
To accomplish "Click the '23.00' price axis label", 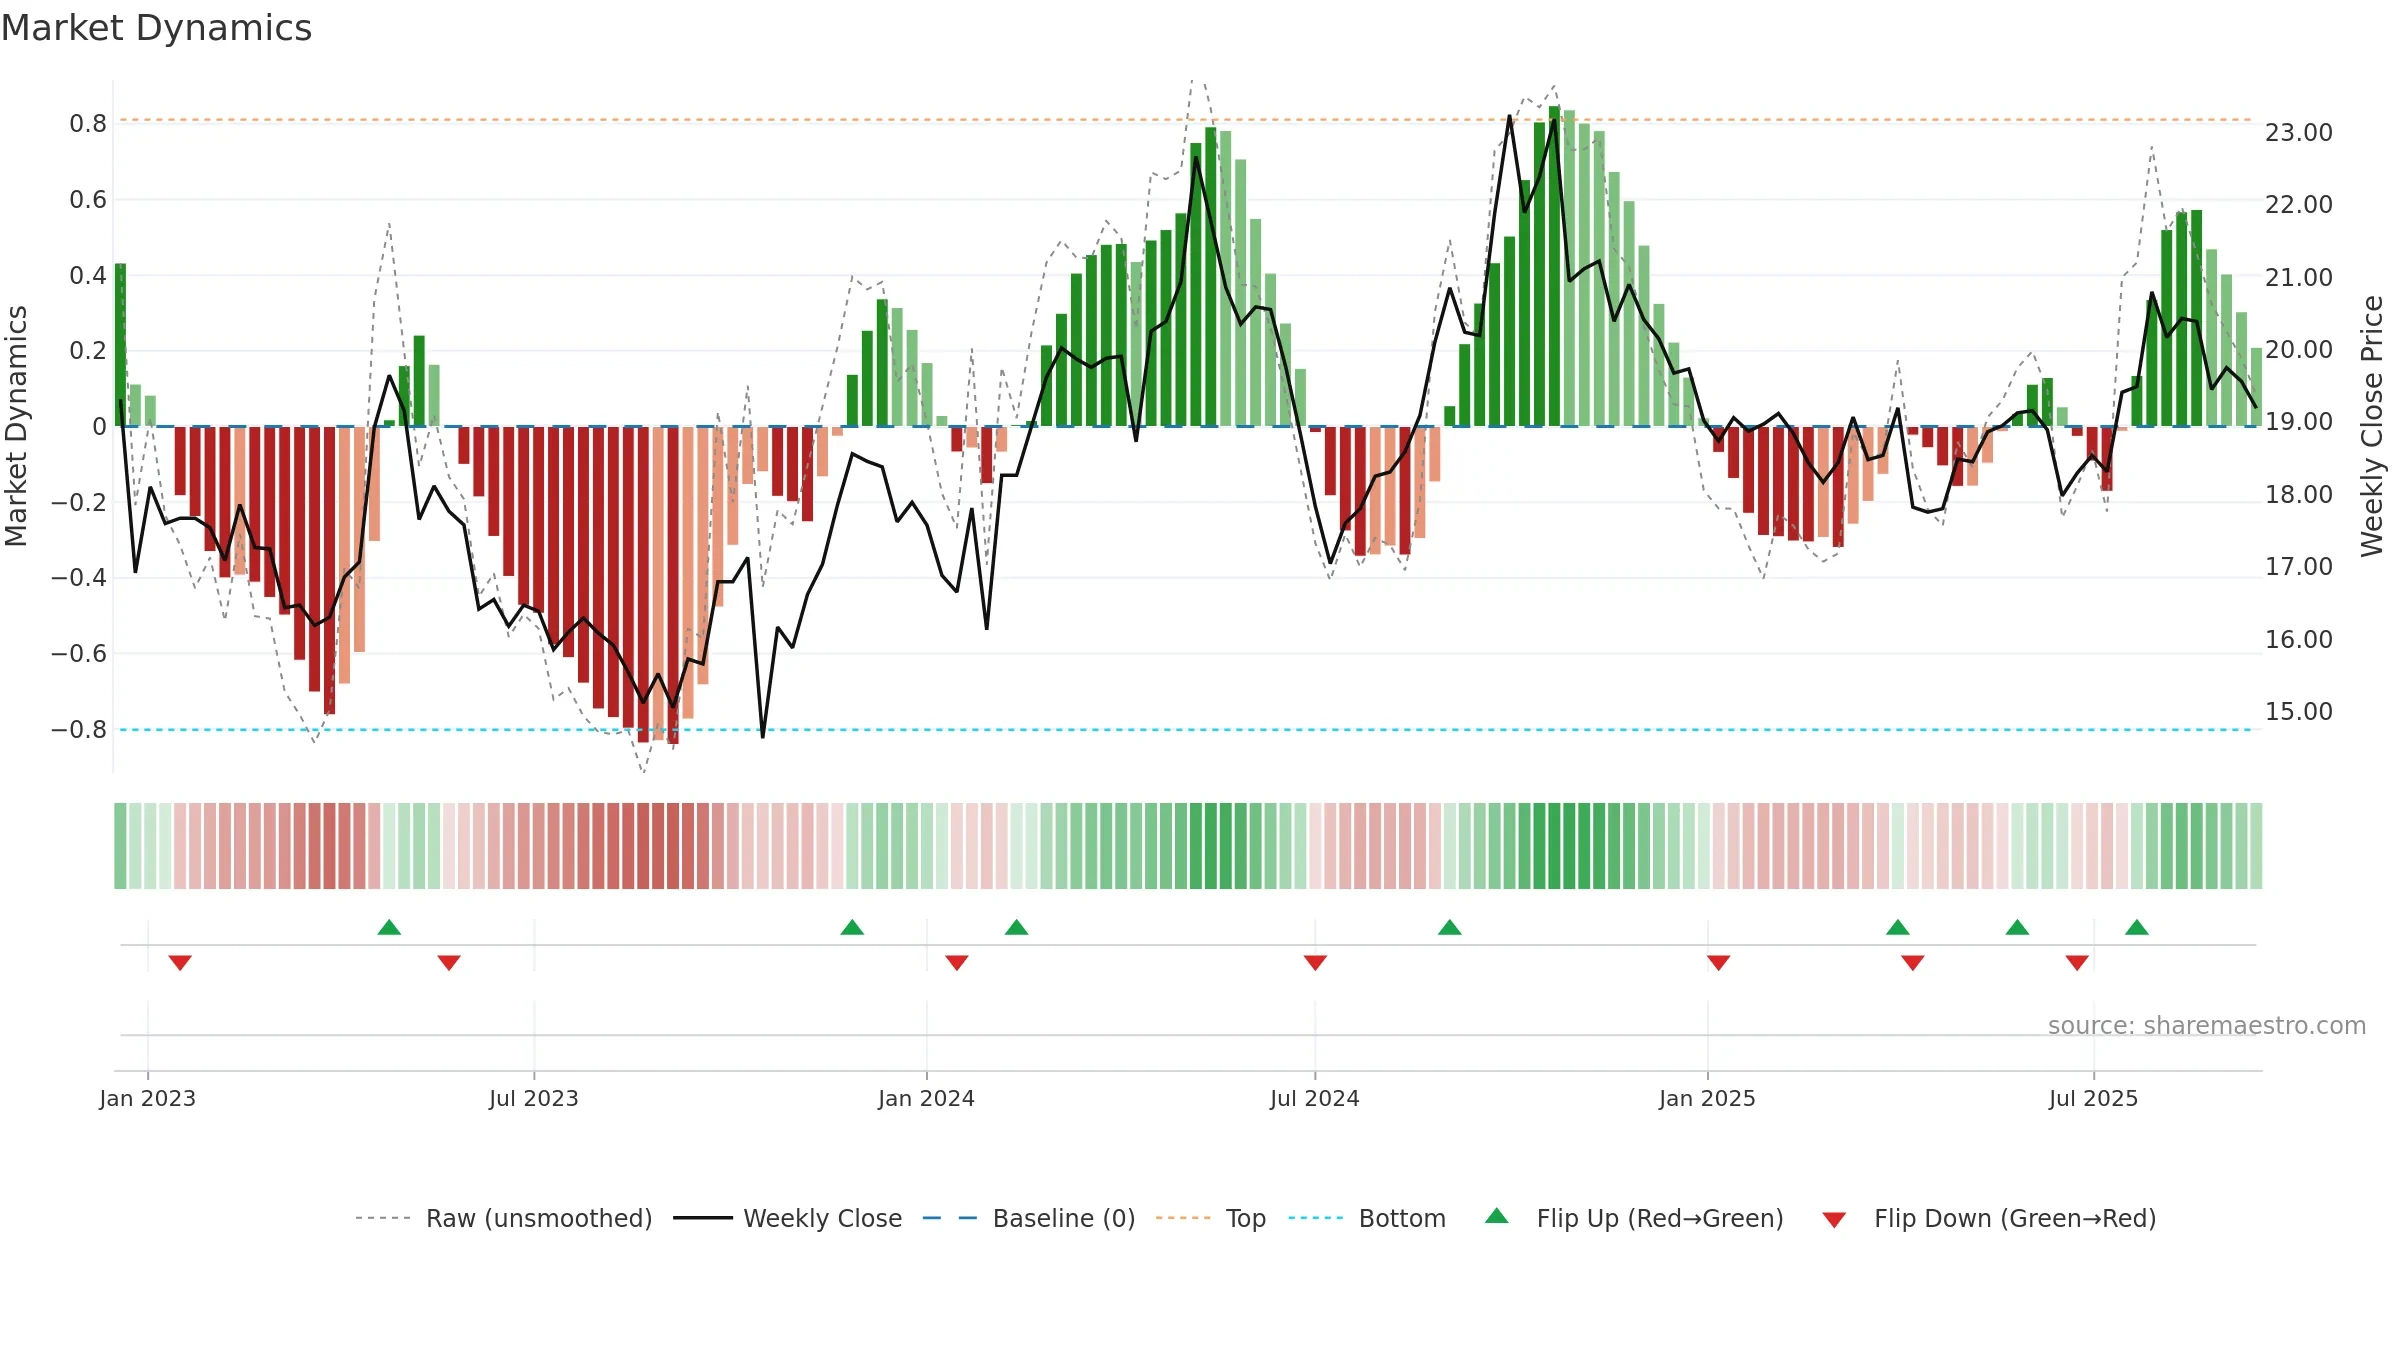I will (2299, 132).
